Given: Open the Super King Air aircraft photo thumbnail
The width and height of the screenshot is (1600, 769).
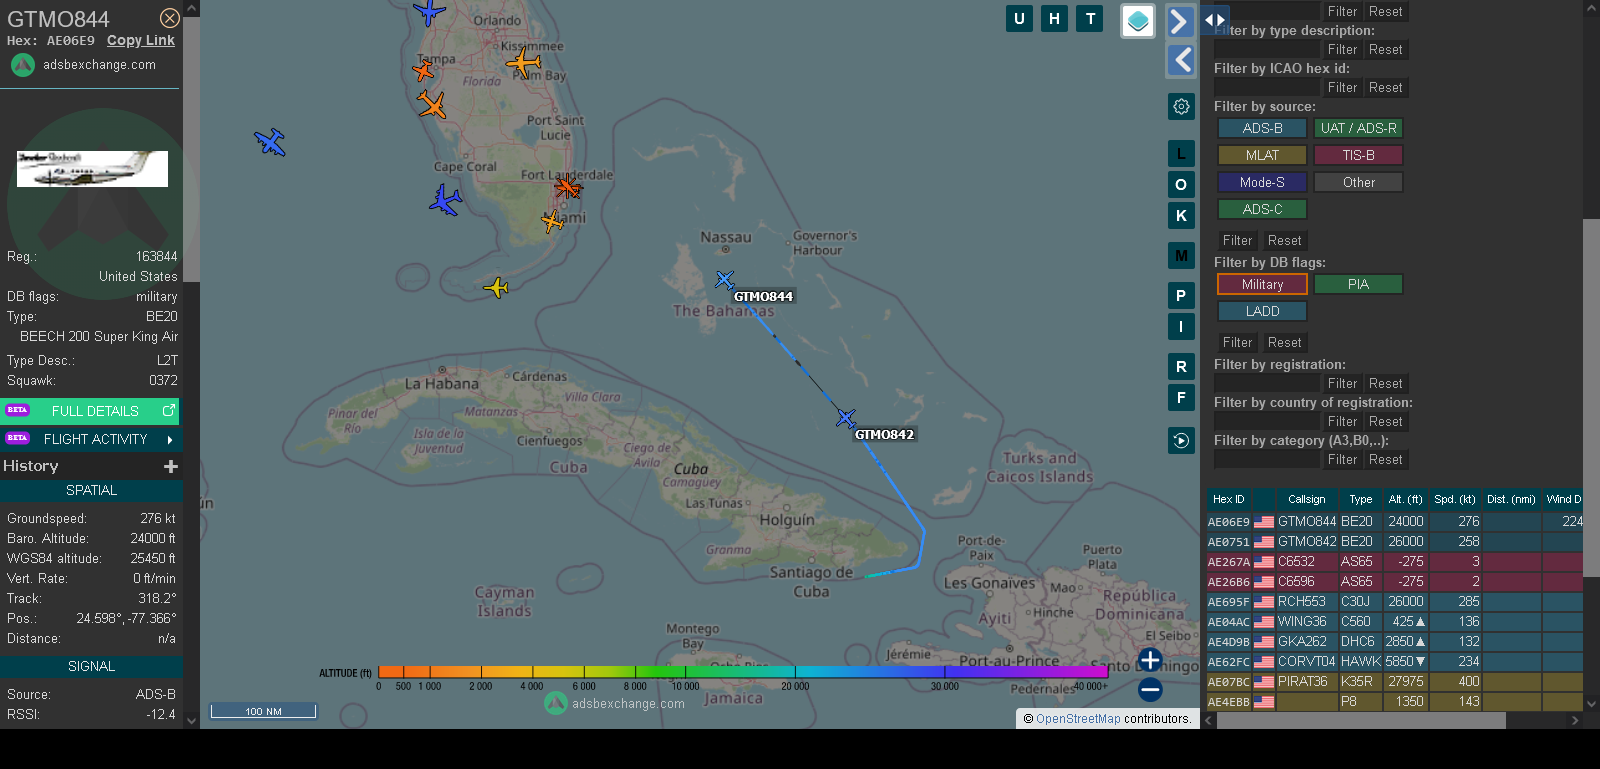Looking at the screenshot, I should pyautogui.click(x=92, y=169).
